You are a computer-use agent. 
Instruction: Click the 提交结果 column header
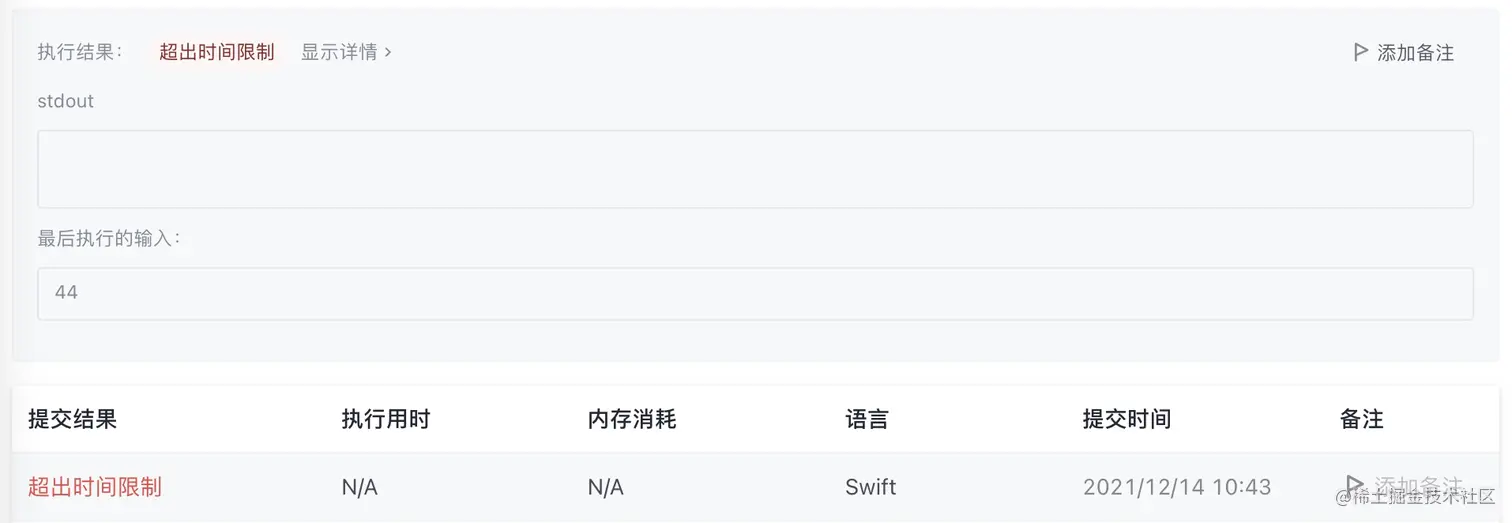72,419
